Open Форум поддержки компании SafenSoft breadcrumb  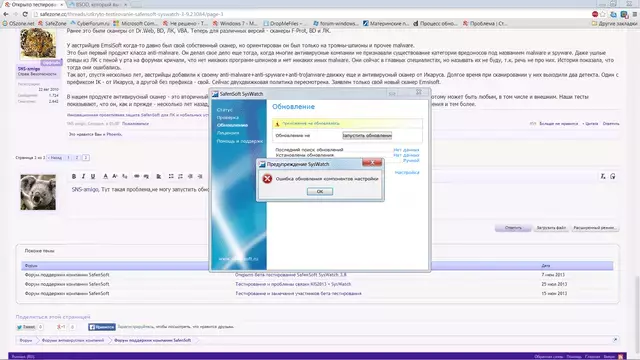click(x=152, y=340)
